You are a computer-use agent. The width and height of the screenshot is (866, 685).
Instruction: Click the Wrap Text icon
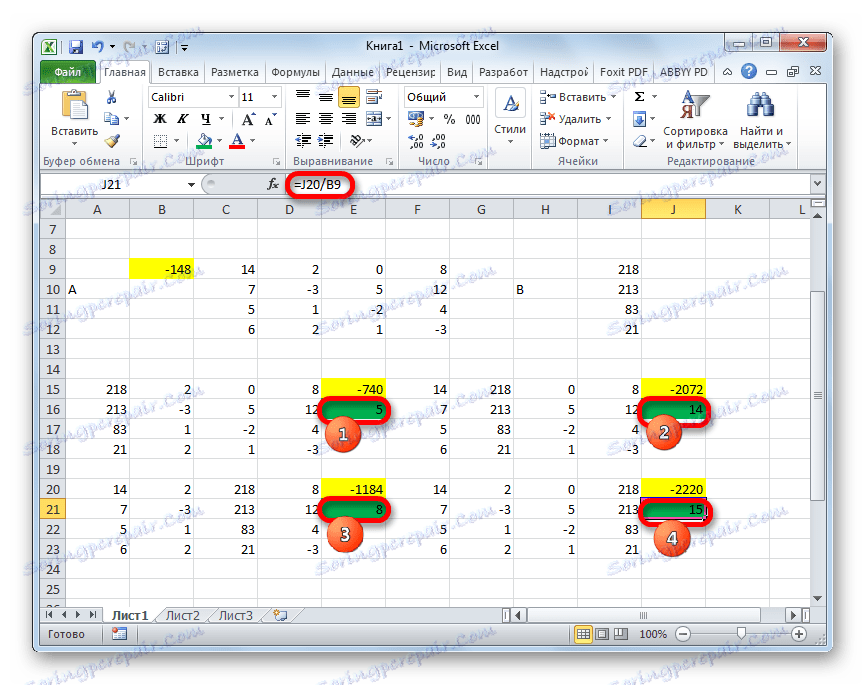(374, 97)
